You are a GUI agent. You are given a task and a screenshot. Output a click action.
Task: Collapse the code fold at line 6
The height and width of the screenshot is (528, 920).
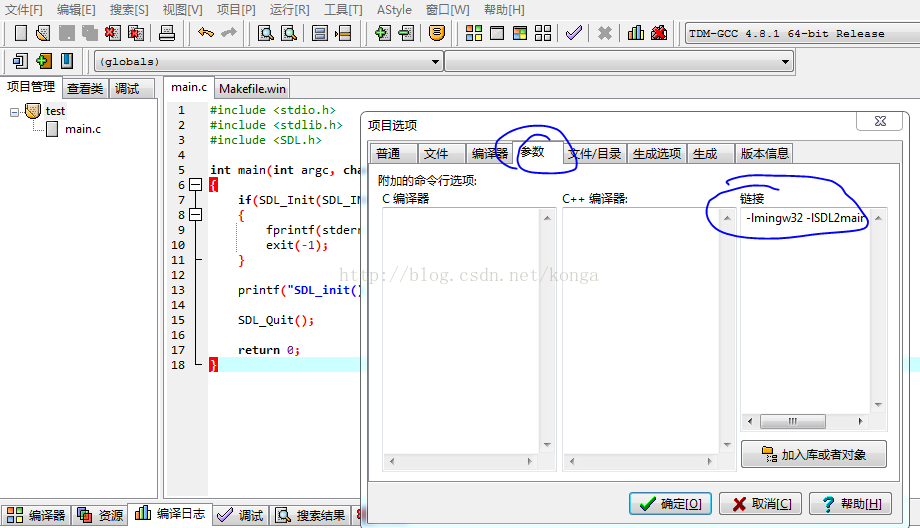pos(196,185)
